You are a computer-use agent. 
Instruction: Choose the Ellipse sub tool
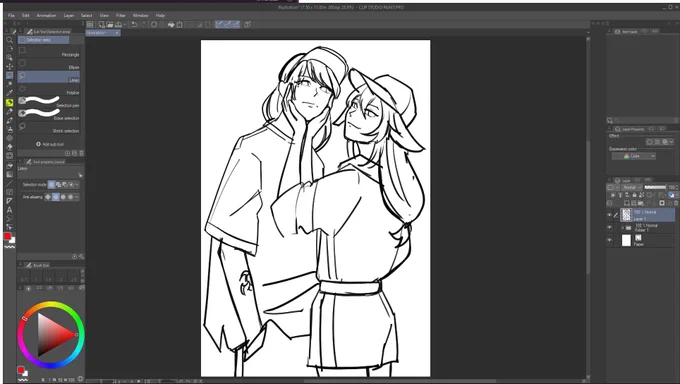point(49,65)
